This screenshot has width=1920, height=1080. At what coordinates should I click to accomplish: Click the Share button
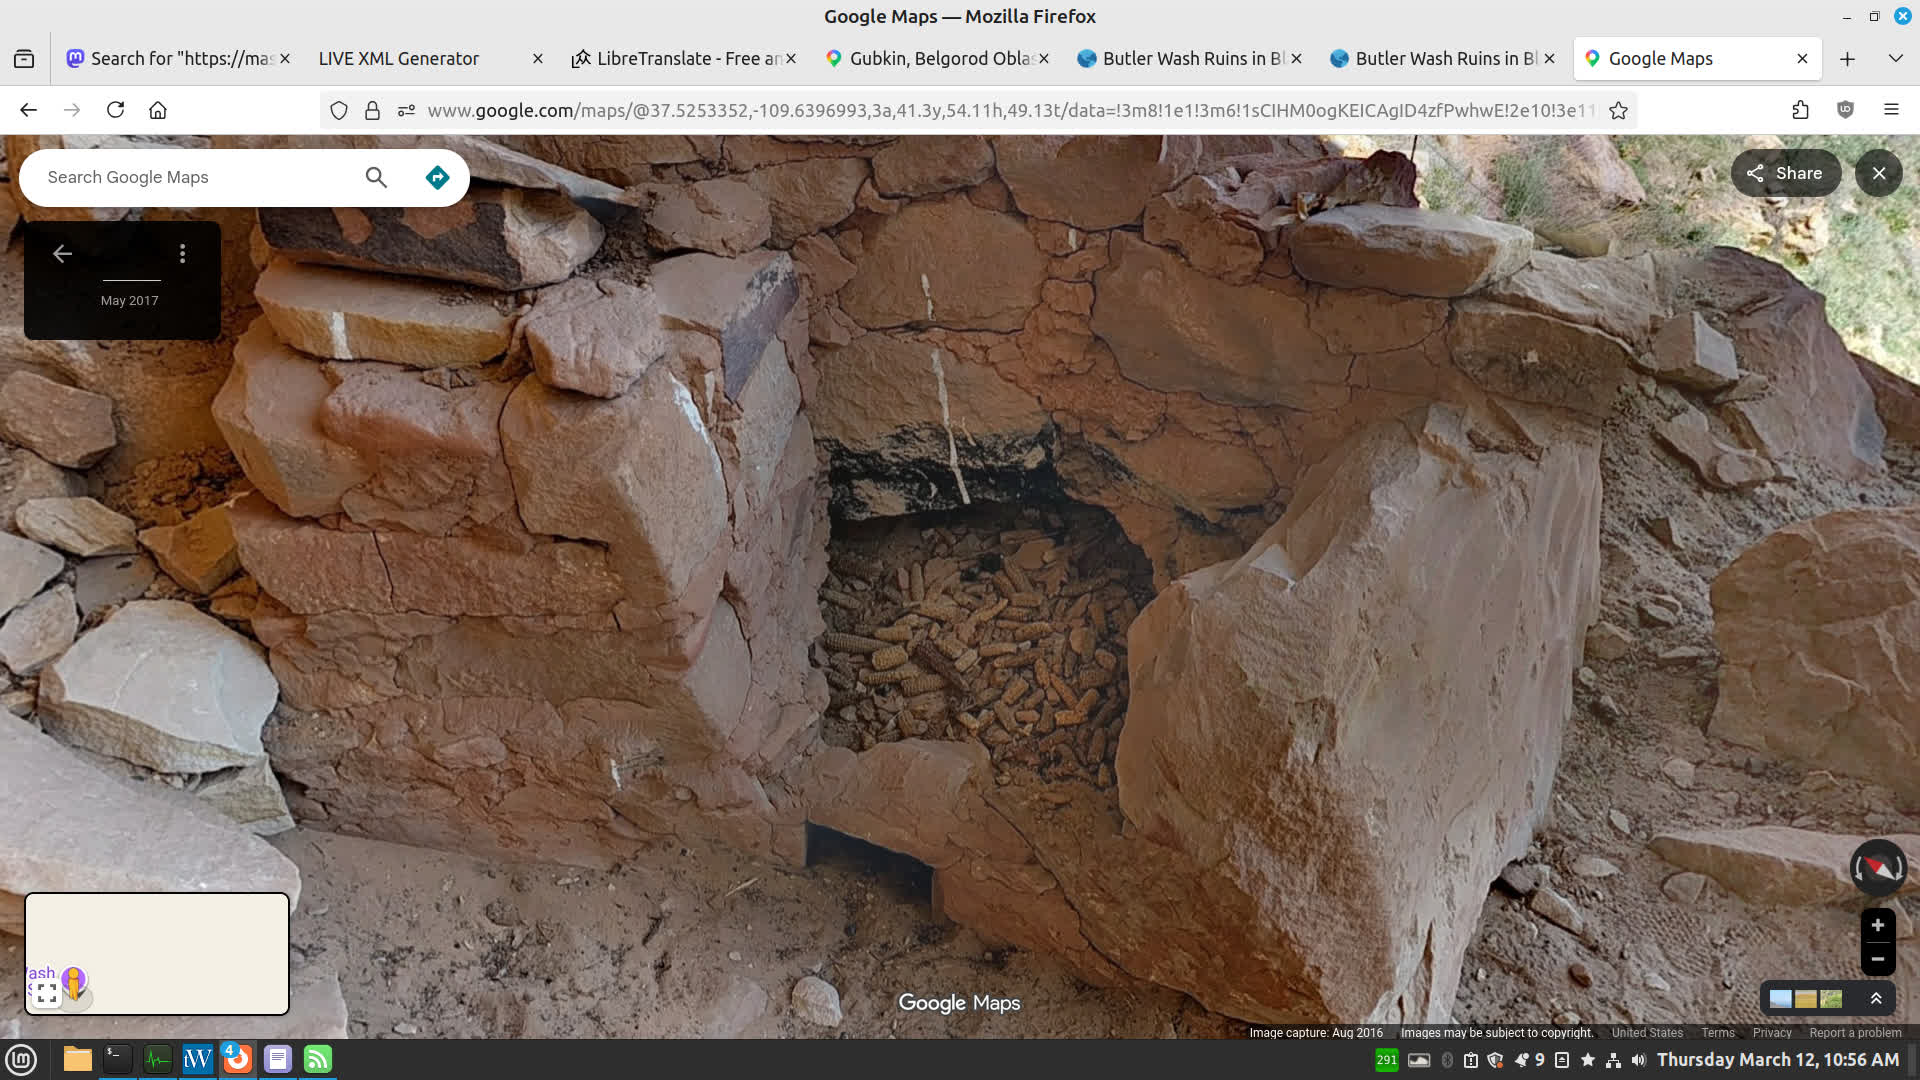coord(1785,173)
